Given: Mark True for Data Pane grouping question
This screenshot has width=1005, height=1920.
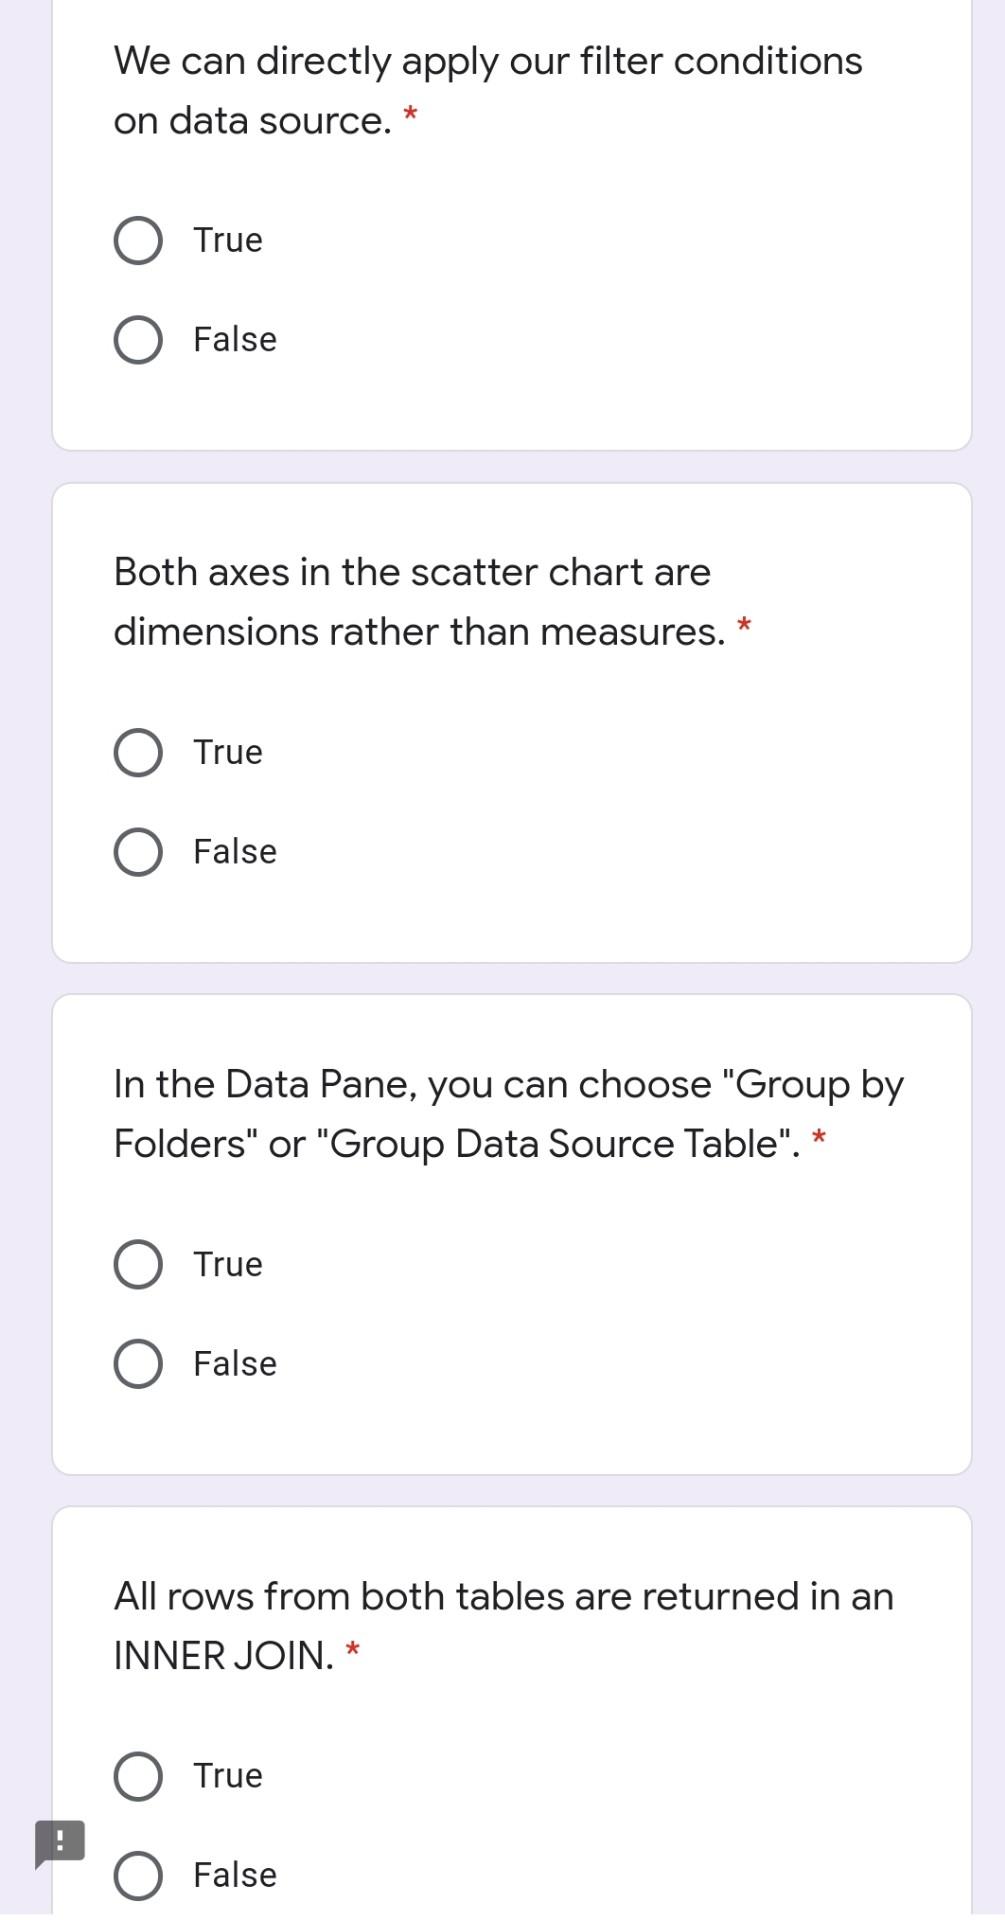Looking at the screenshot, I should coord(138,1265).
